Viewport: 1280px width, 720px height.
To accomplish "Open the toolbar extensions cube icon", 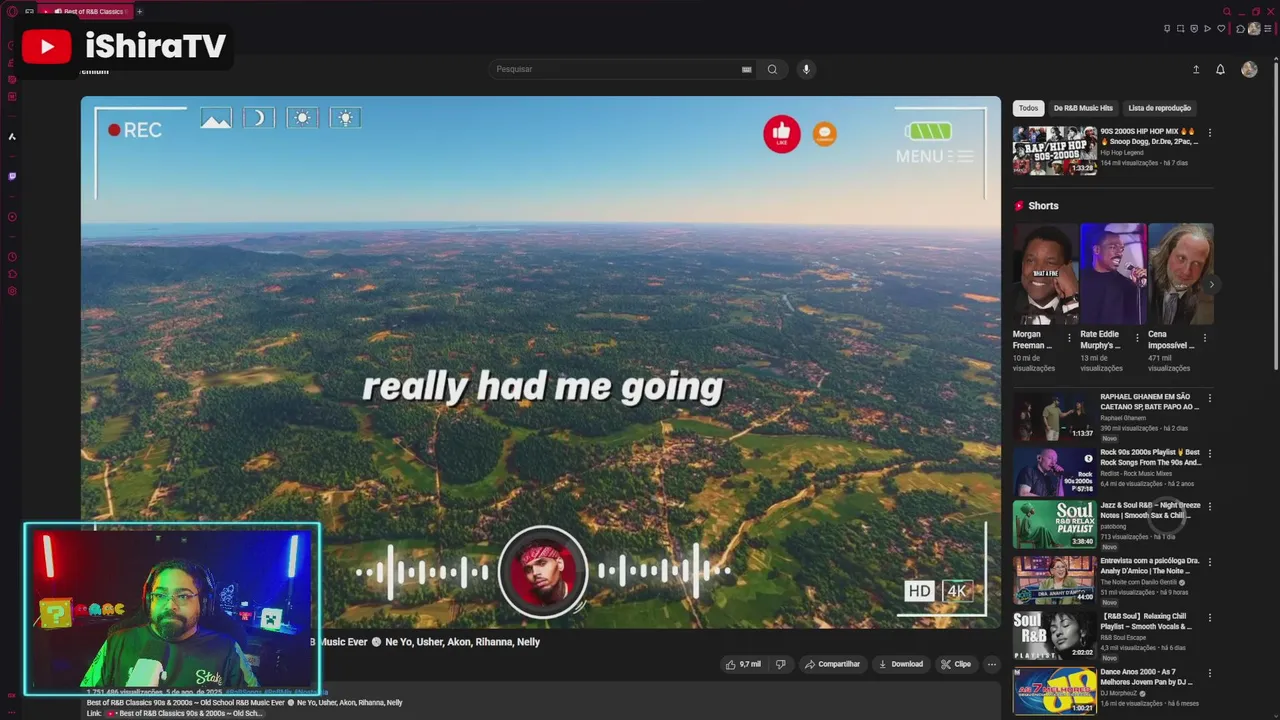I will click(1240, 29).
